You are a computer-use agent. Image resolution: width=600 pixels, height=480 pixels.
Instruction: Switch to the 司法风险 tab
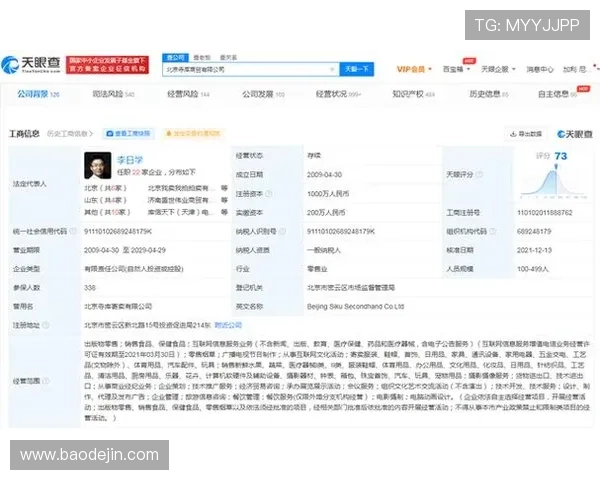tap(113, 94)
